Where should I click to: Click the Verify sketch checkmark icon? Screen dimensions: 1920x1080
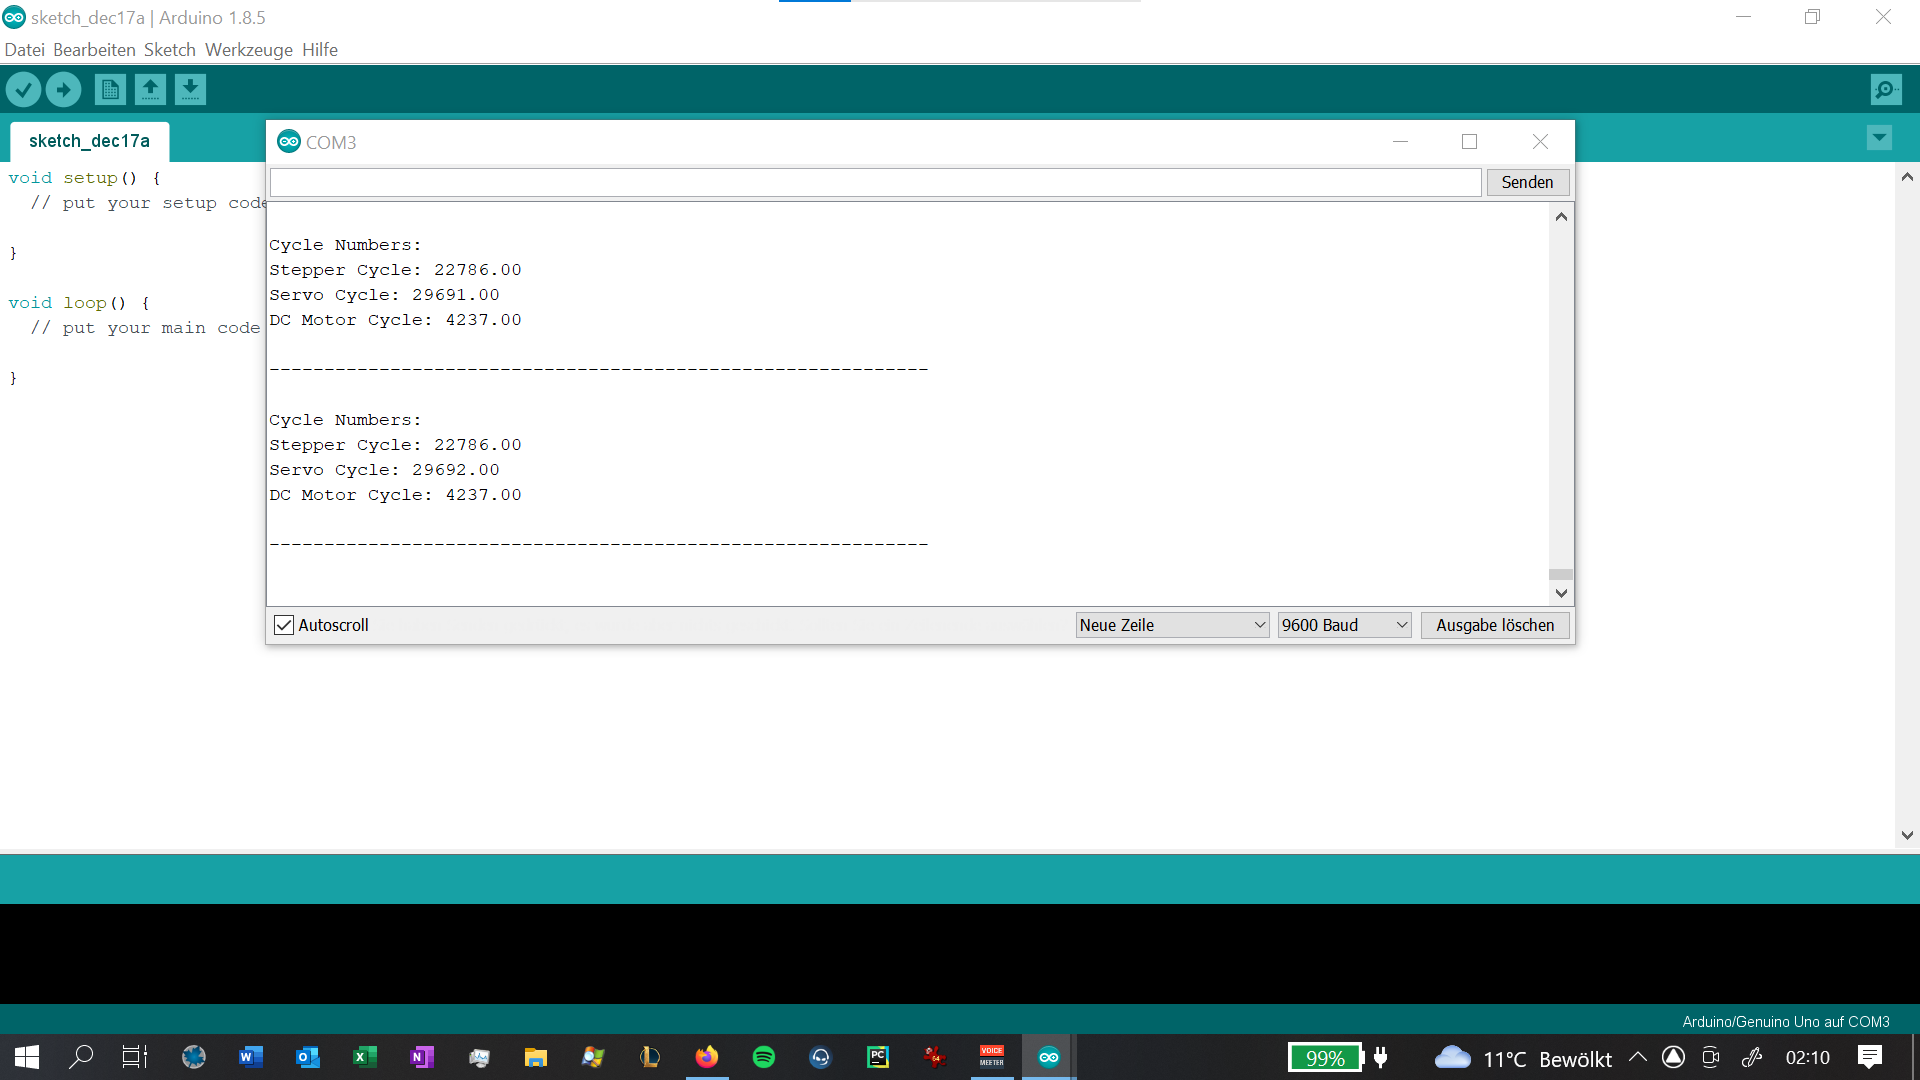23,90
